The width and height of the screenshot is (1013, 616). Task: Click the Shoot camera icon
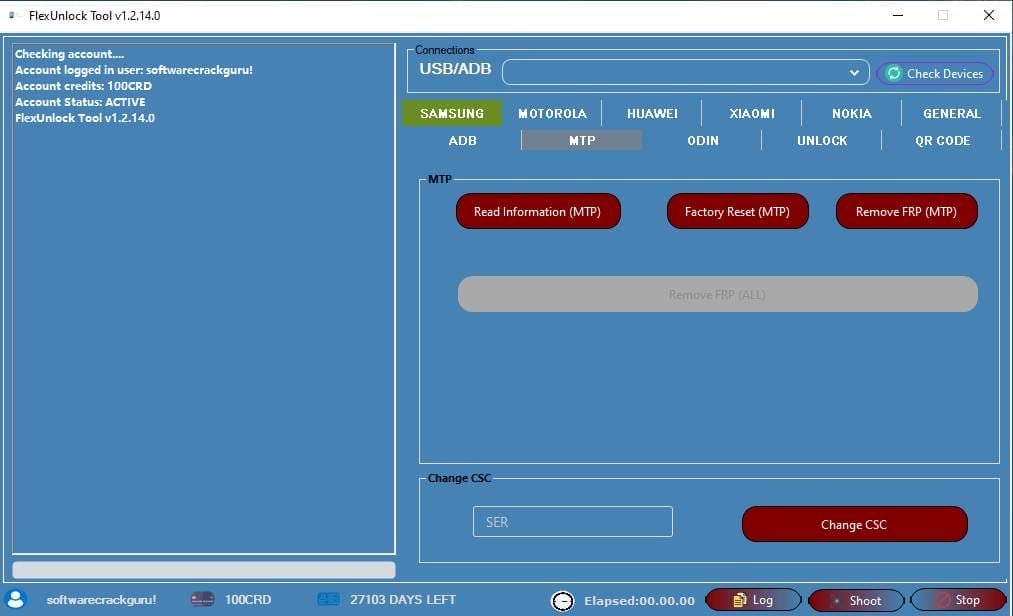point(836,600)
